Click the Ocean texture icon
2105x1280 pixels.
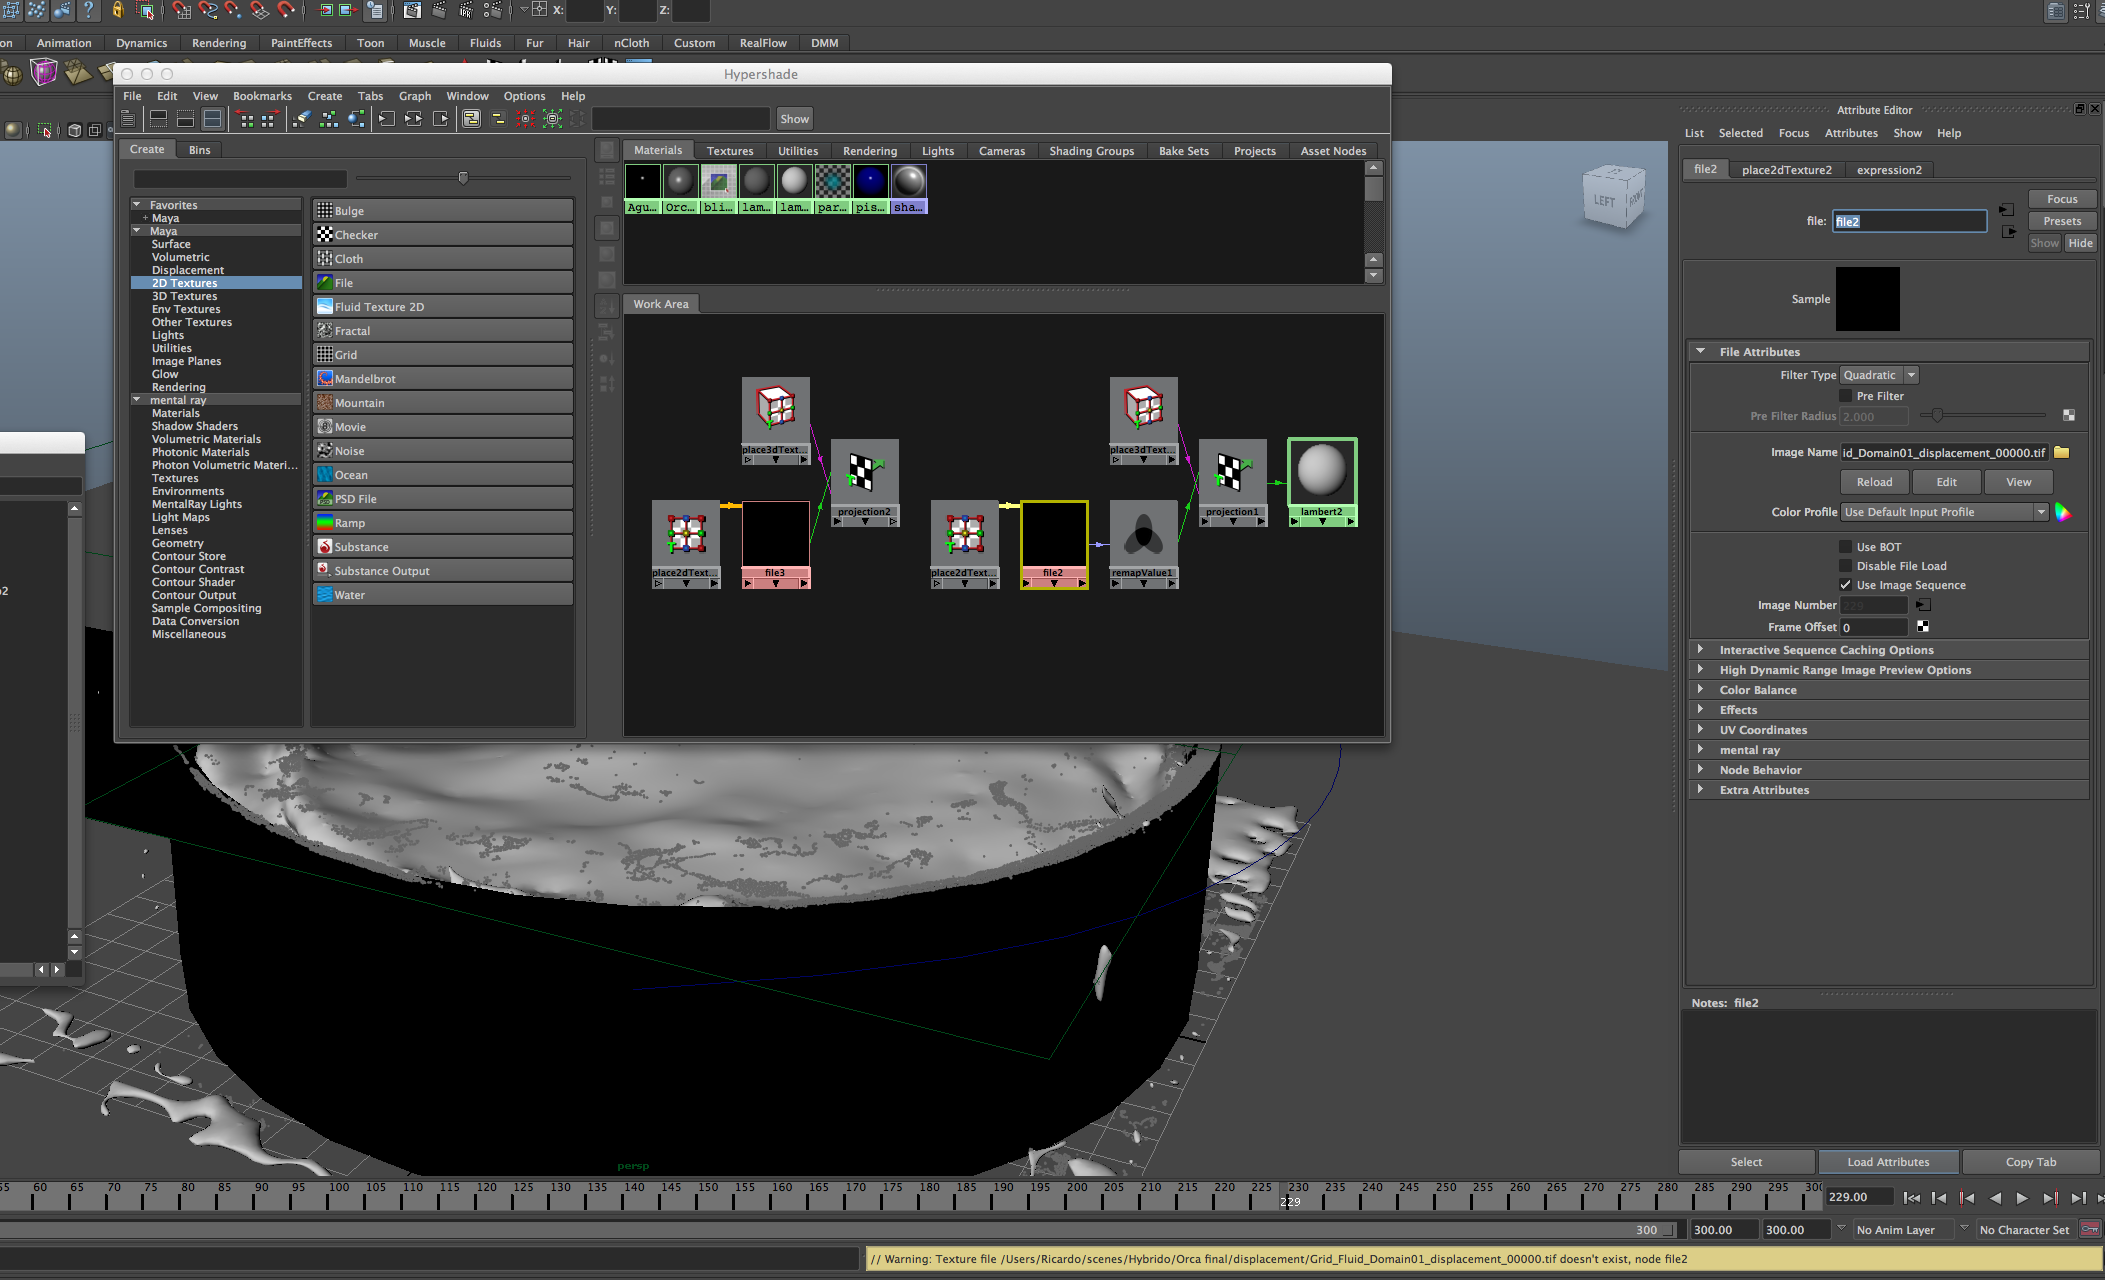tap(325, 475)
